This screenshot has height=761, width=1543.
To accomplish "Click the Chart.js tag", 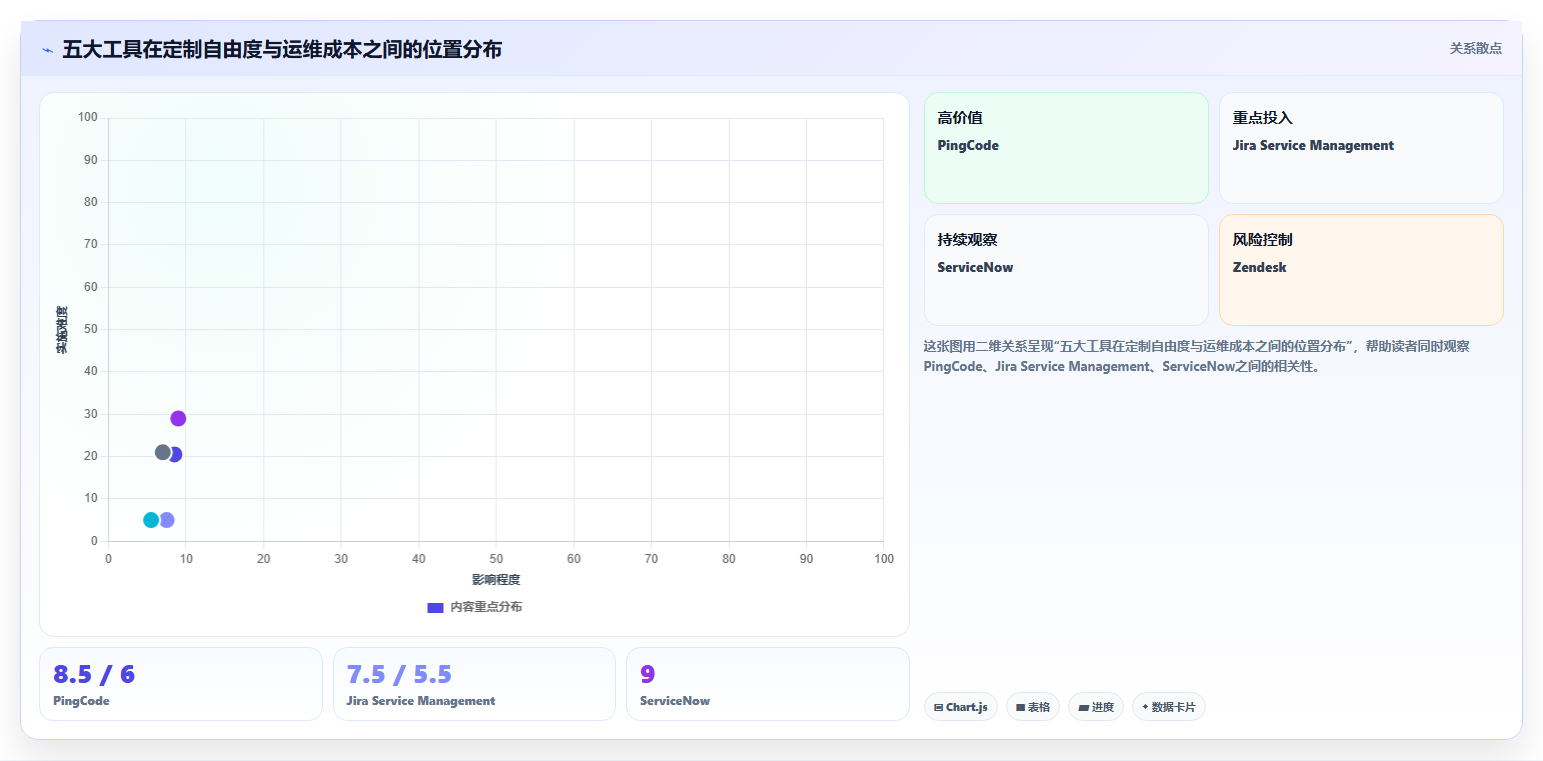I will coord(961,707).
